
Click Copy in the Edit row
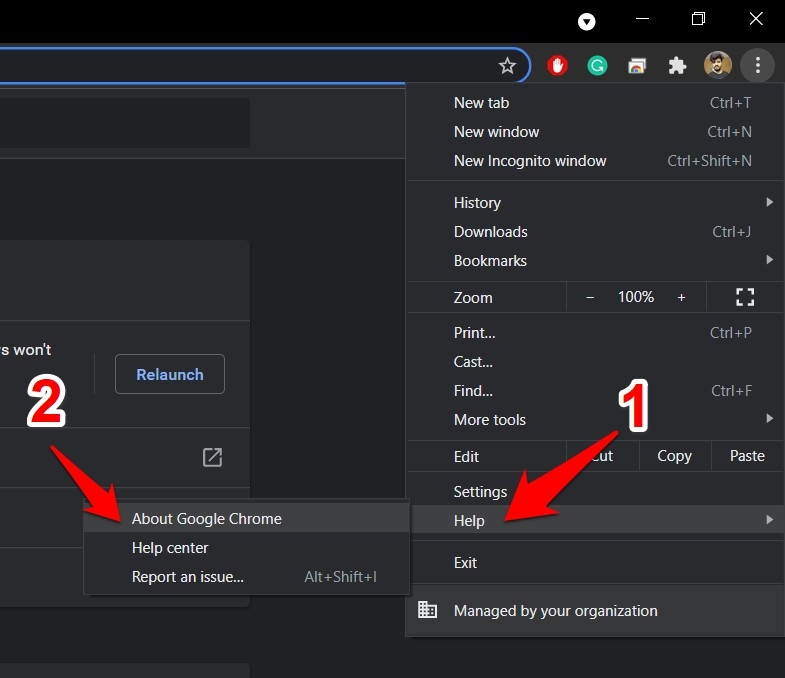(x=674, y=456)
